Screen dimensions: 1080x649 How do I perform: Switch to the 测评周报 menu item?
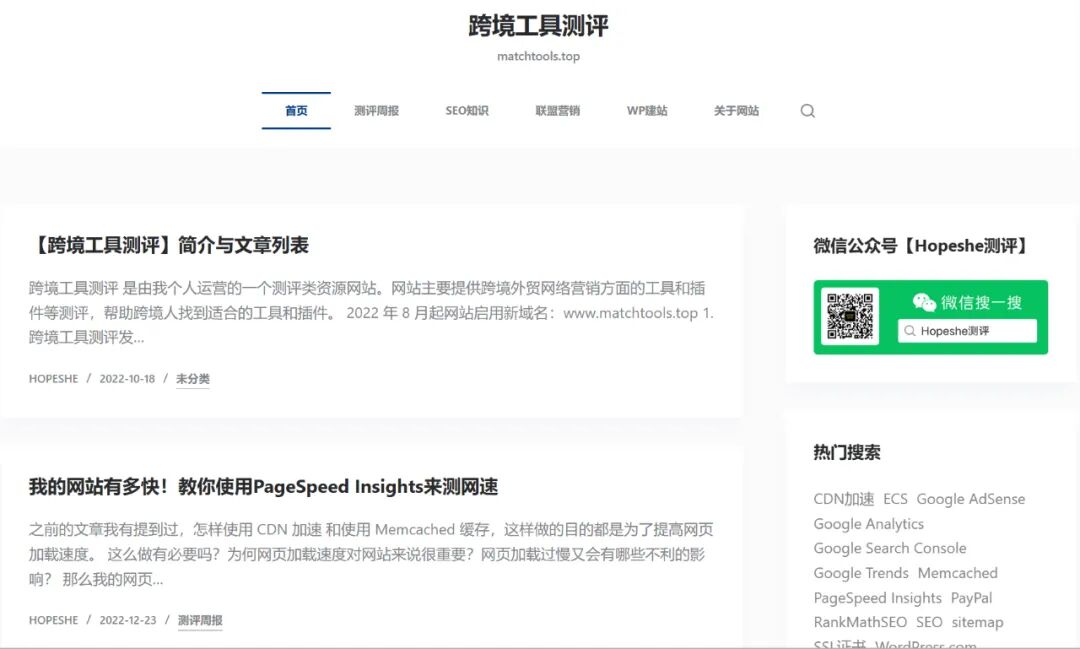[x=376, y=111]
